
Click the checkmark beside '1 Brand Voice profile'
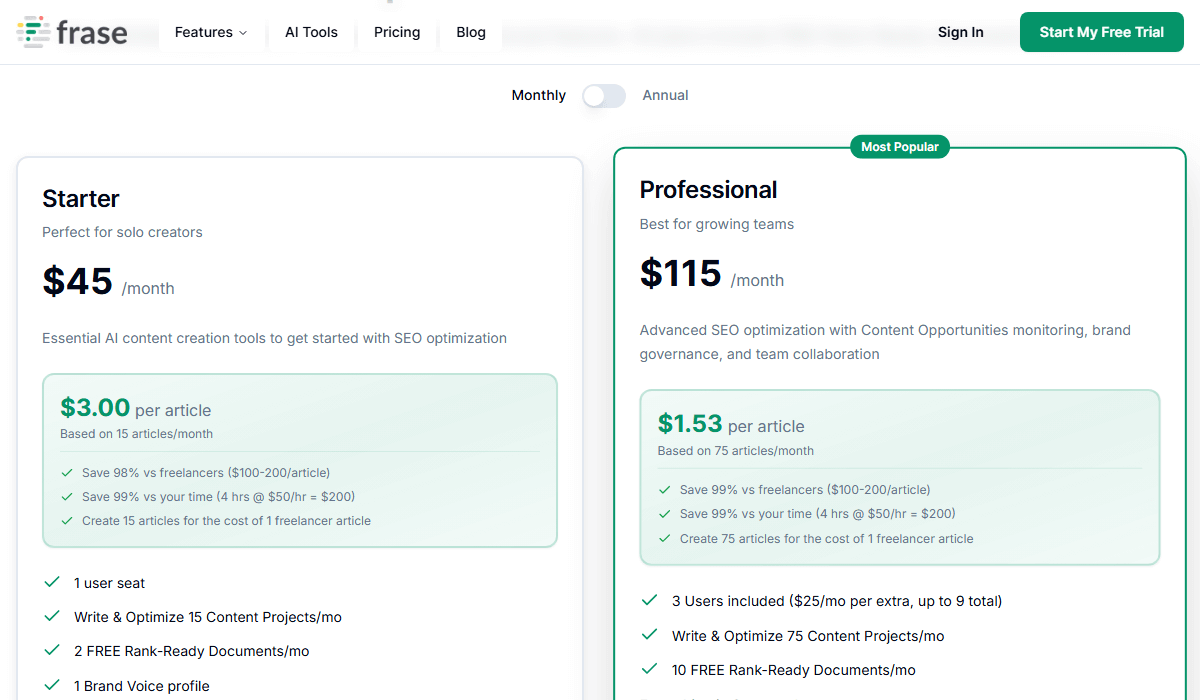(53, 686)
